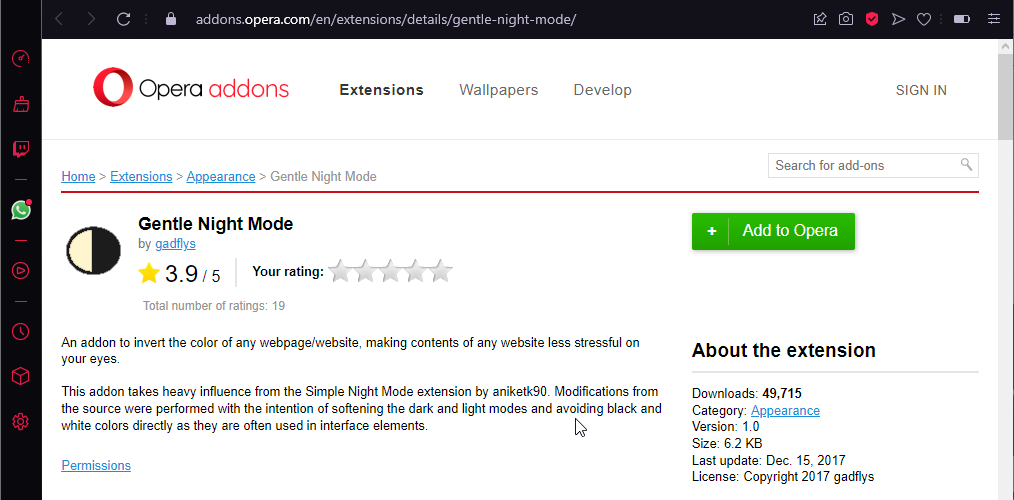Reload the current page
The height and width of the screenshot is (500, 1014).
124,19
